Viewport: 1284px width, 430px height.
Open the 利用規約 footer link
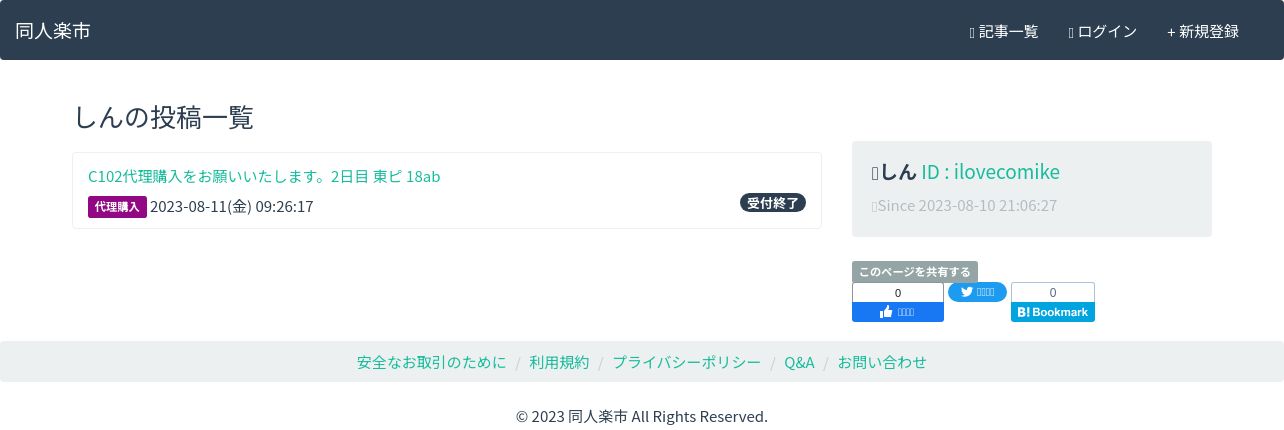[x=559, y=362]
